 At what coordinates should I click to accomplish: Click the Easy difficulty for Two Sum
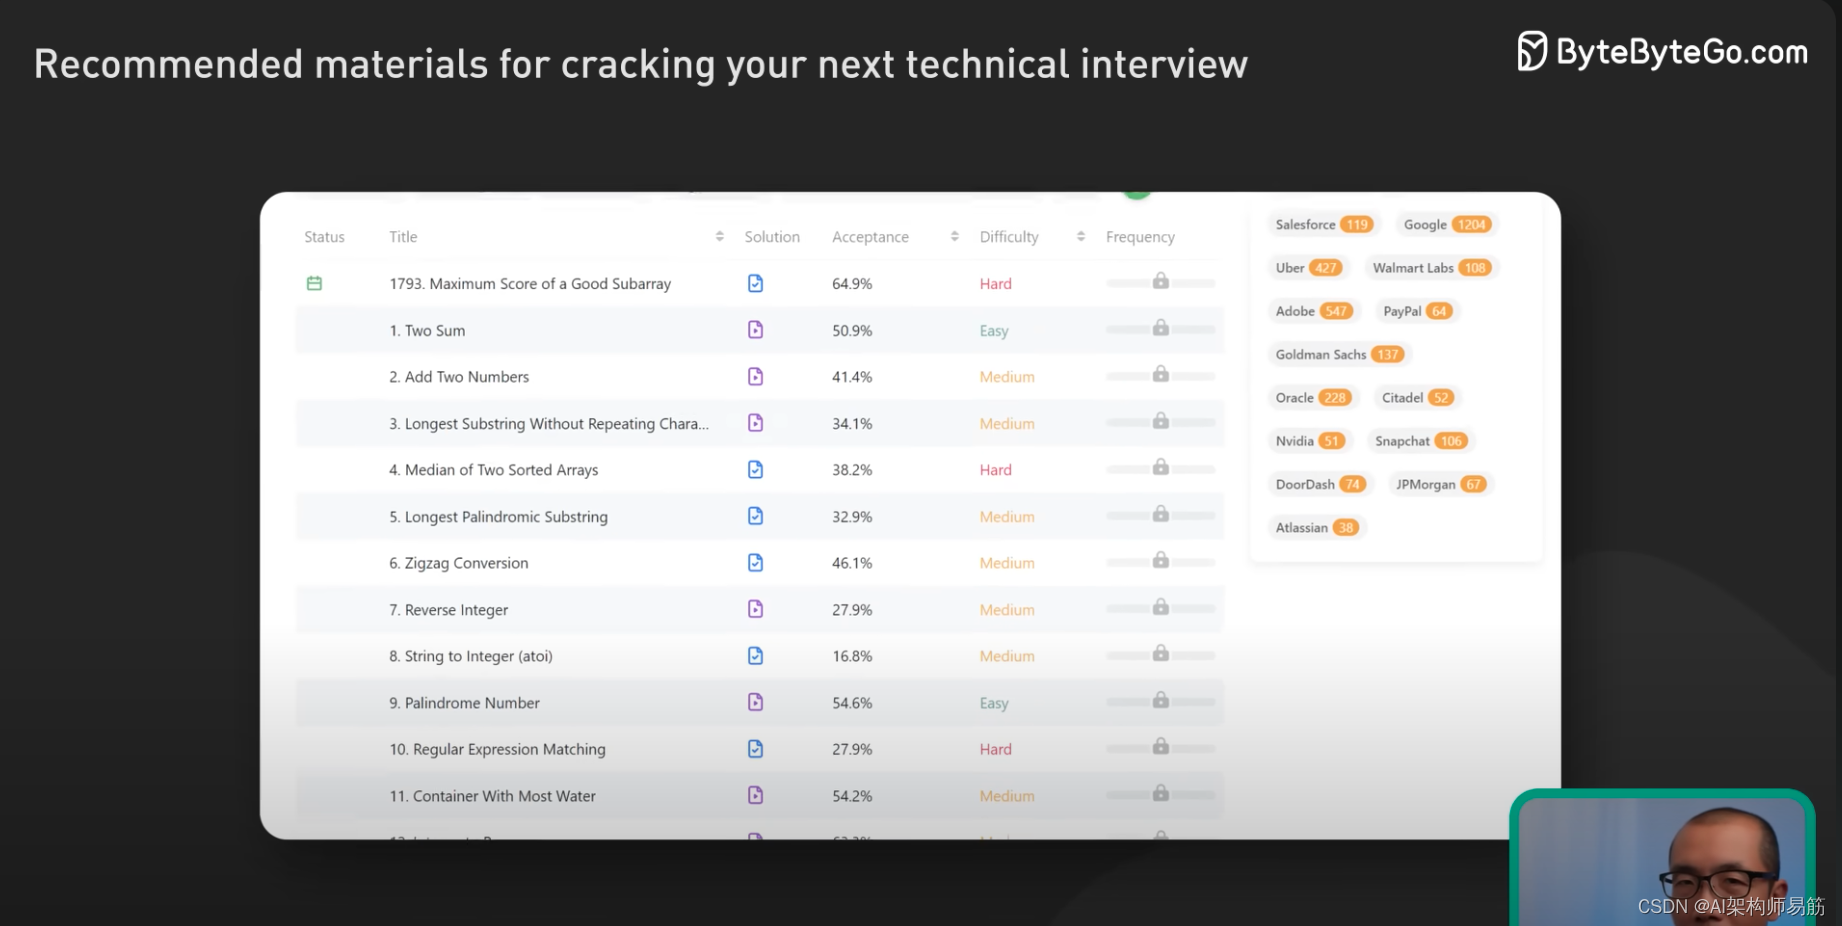994,331
